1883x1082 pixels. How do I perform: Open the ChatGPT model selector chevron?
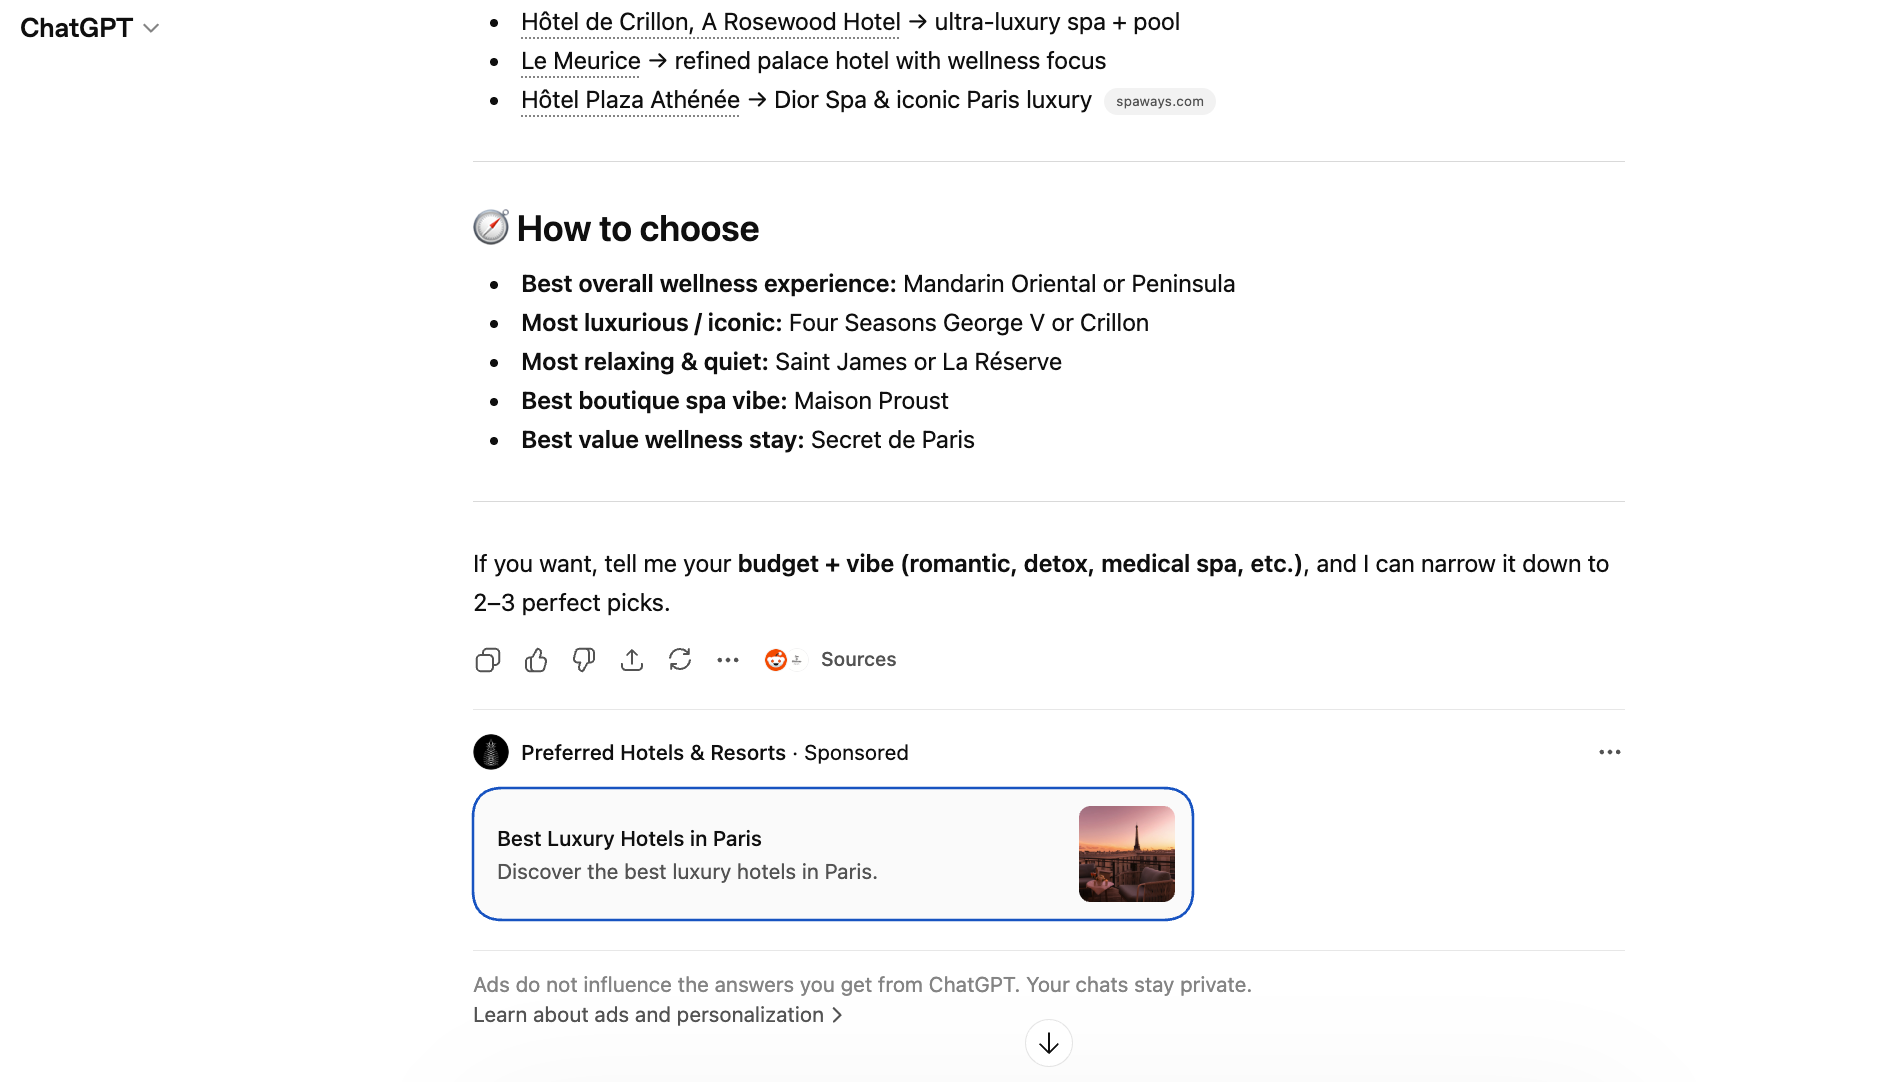151,28
